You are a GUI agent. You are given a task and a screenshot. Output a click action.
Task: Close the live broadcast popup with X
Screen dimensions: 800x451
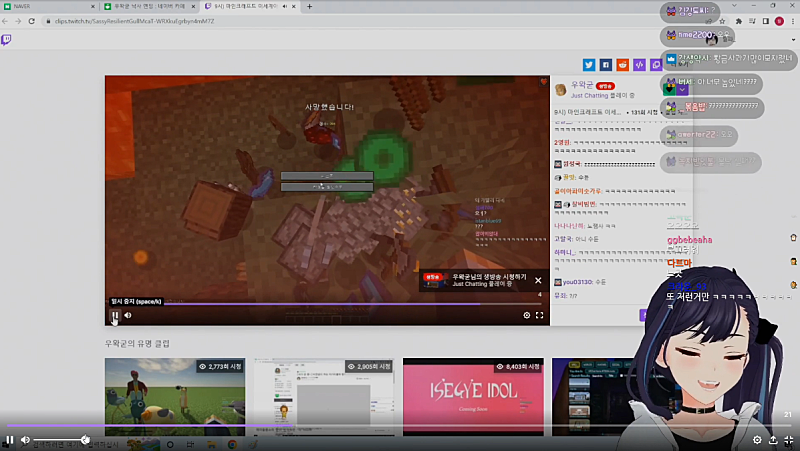(x=538, y=280)
